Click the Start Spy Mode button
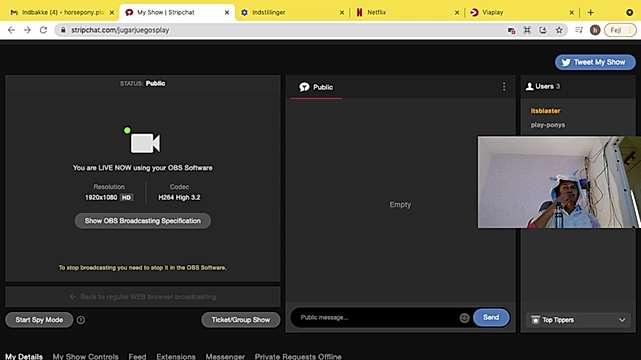The height and width of the screenshot is (360, 641). [39, 320]
